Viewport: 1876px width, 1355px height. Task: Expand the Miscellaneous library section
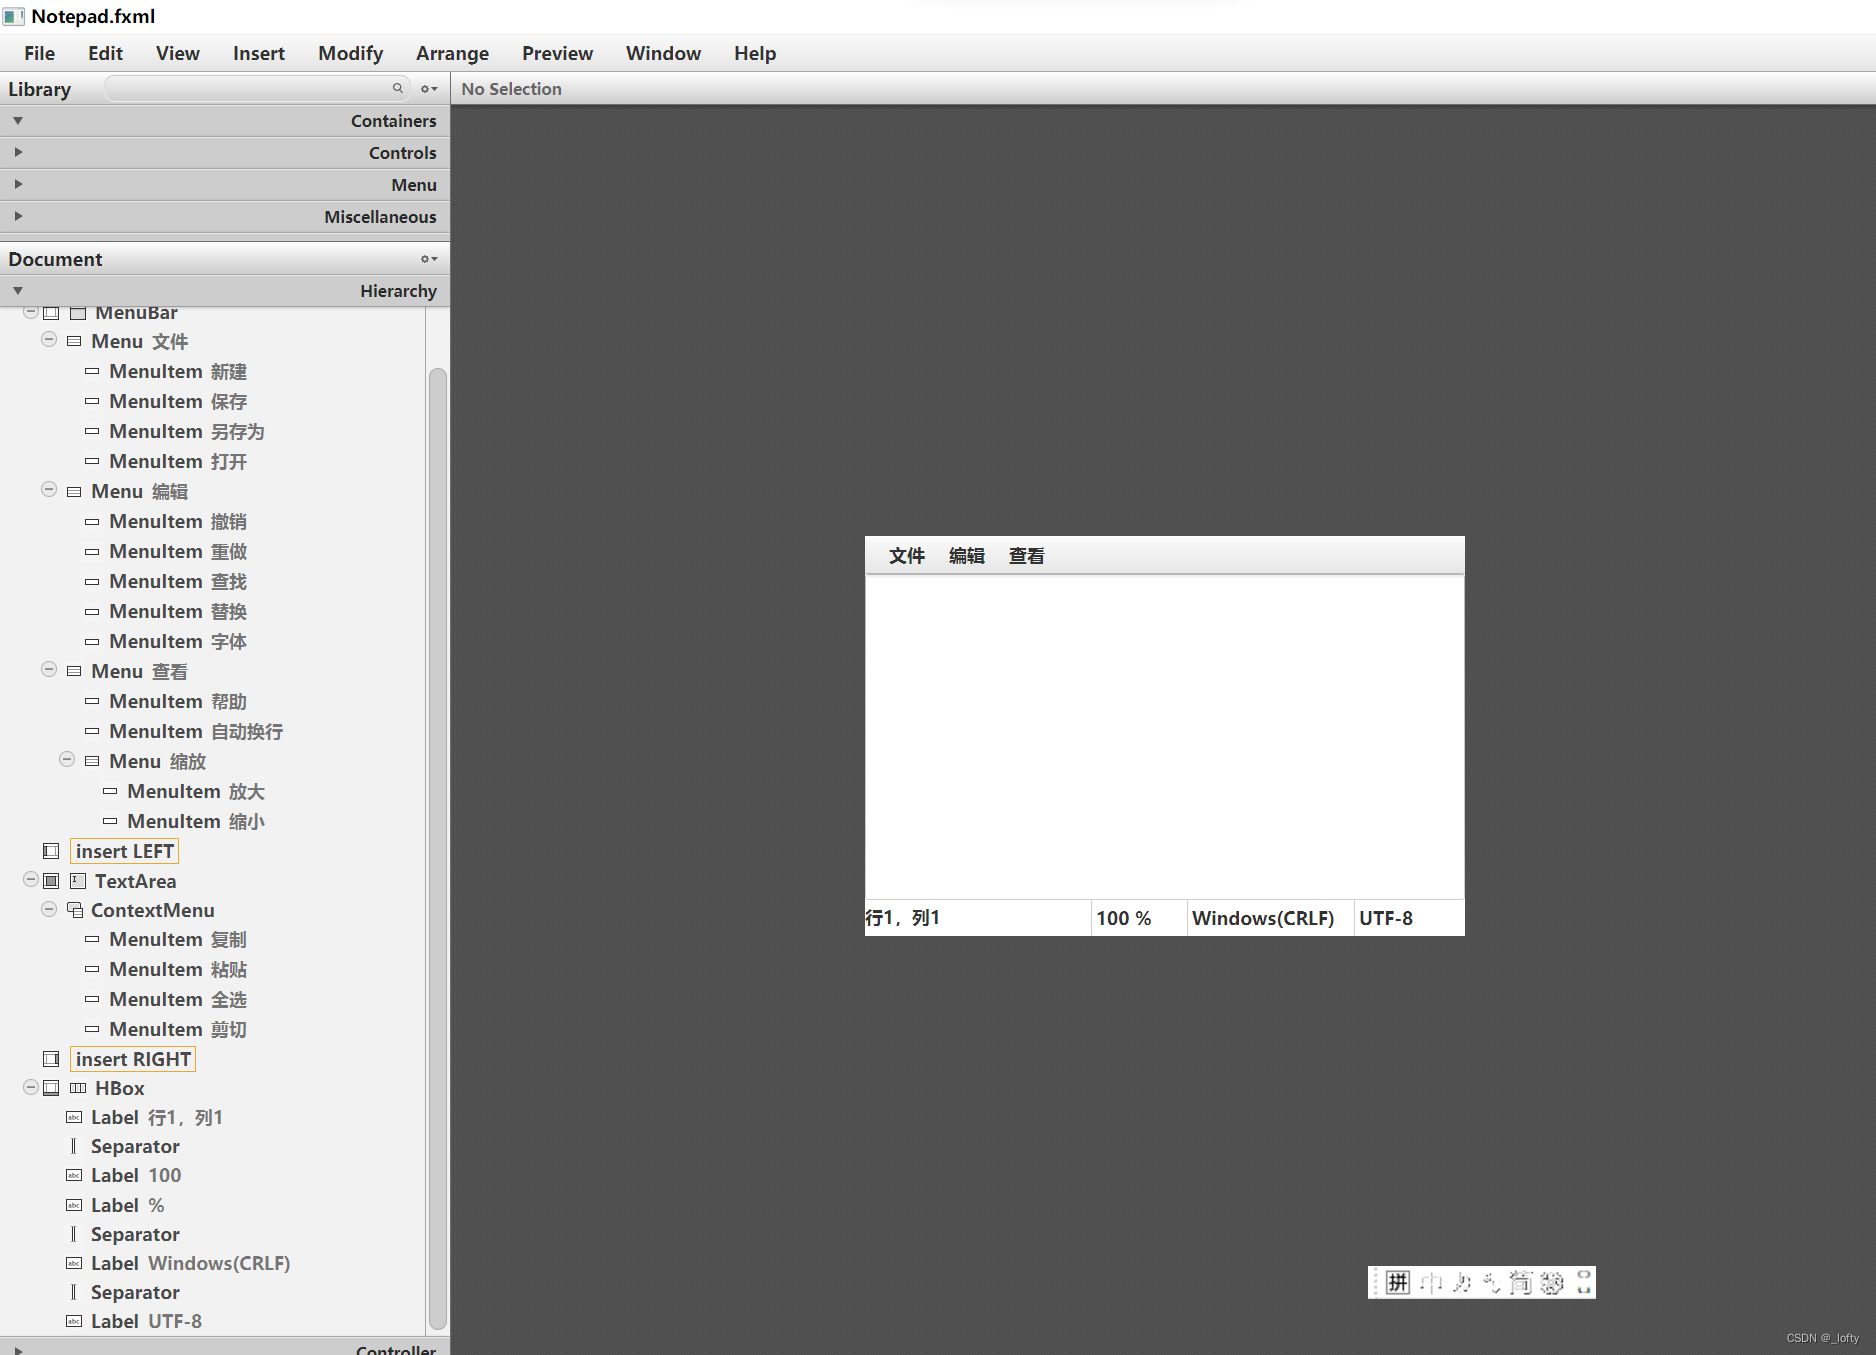tap(18, 216)
